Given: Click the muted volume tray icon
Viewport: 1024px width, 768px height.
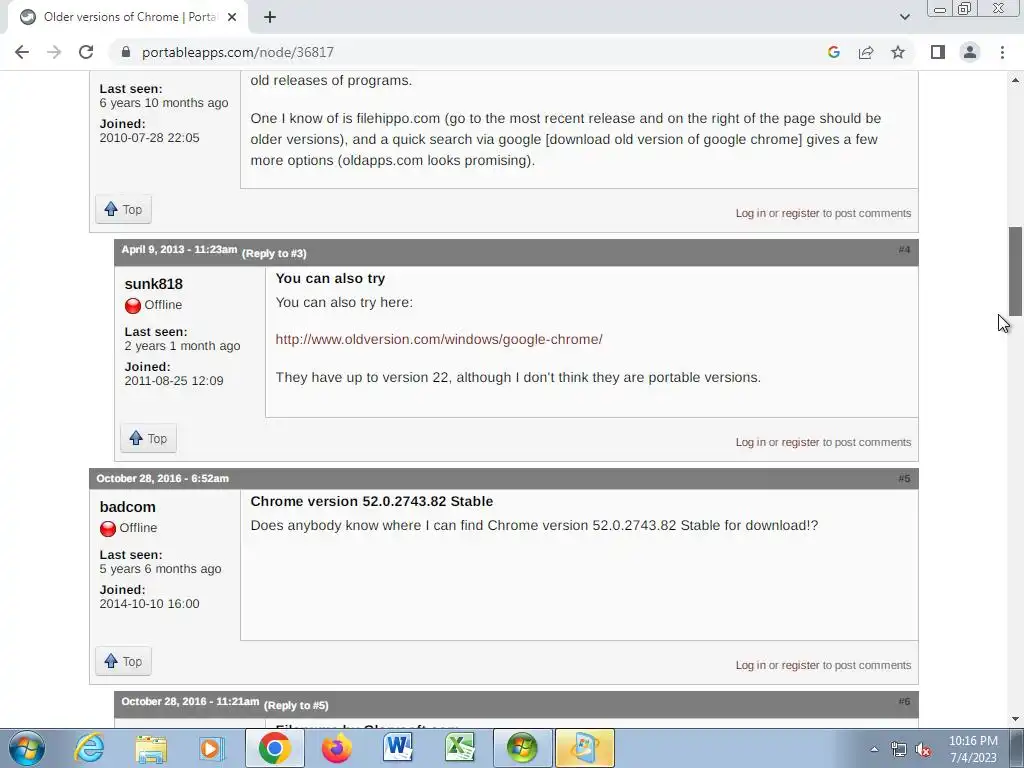Looking at the screenshot, I should pyautogui.click(x=923, y=749).
